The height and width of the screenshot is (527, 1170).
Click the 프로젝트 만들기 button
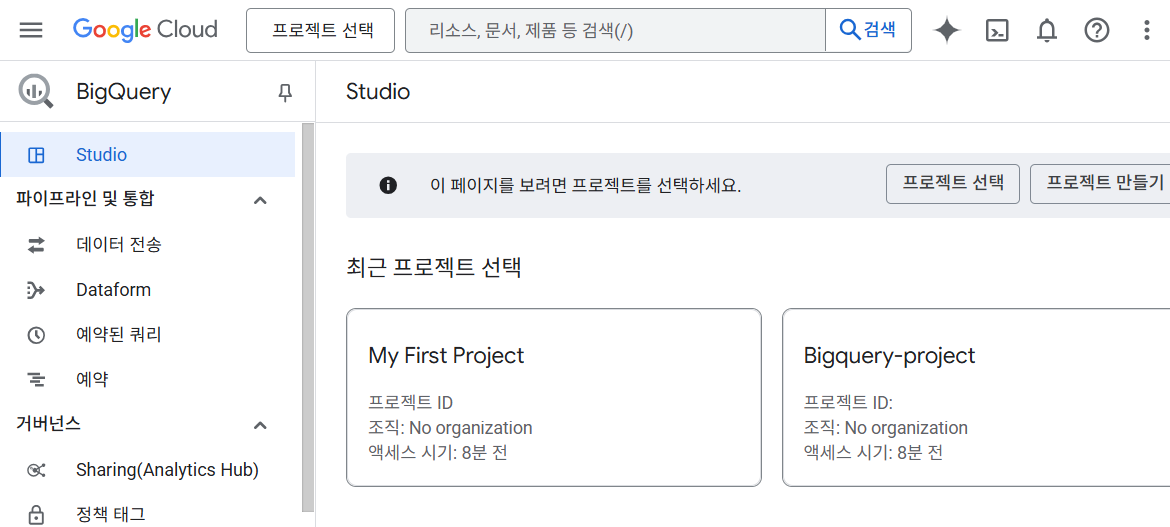point(1100,184)
